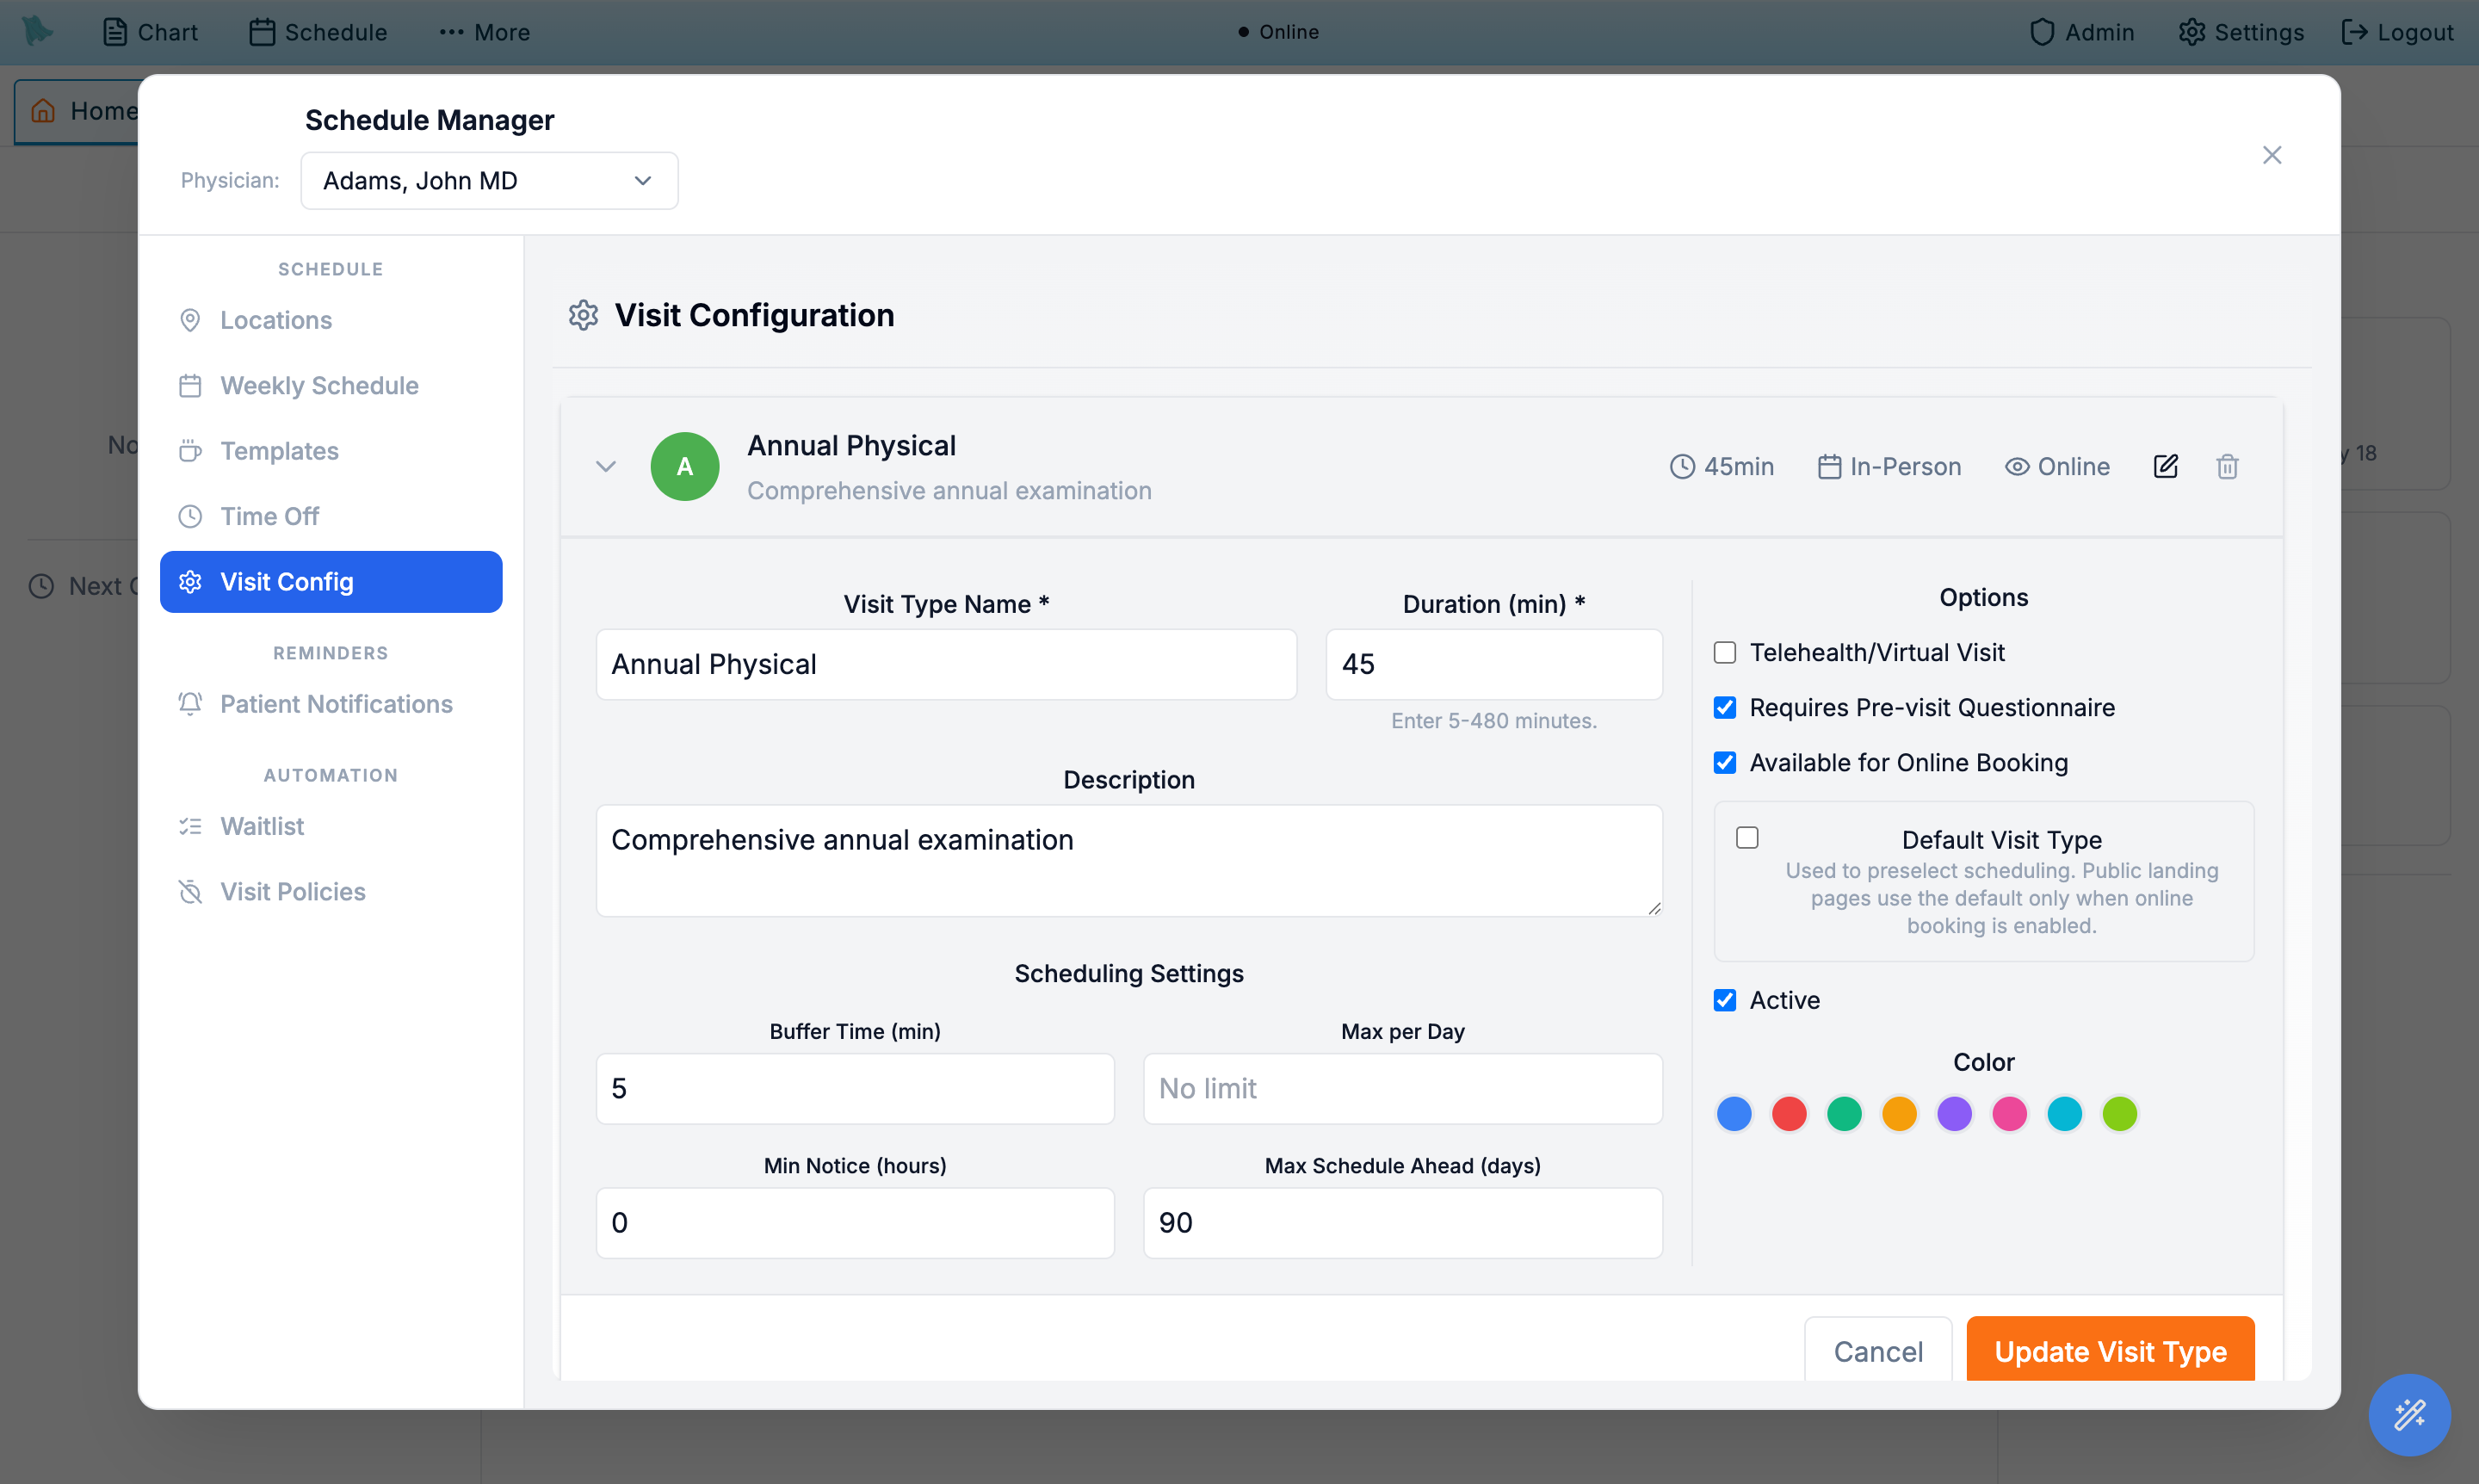Screen dimensions: 2479x1484
Task: Open Locations in the sidebar
Action: coord(331,320)
